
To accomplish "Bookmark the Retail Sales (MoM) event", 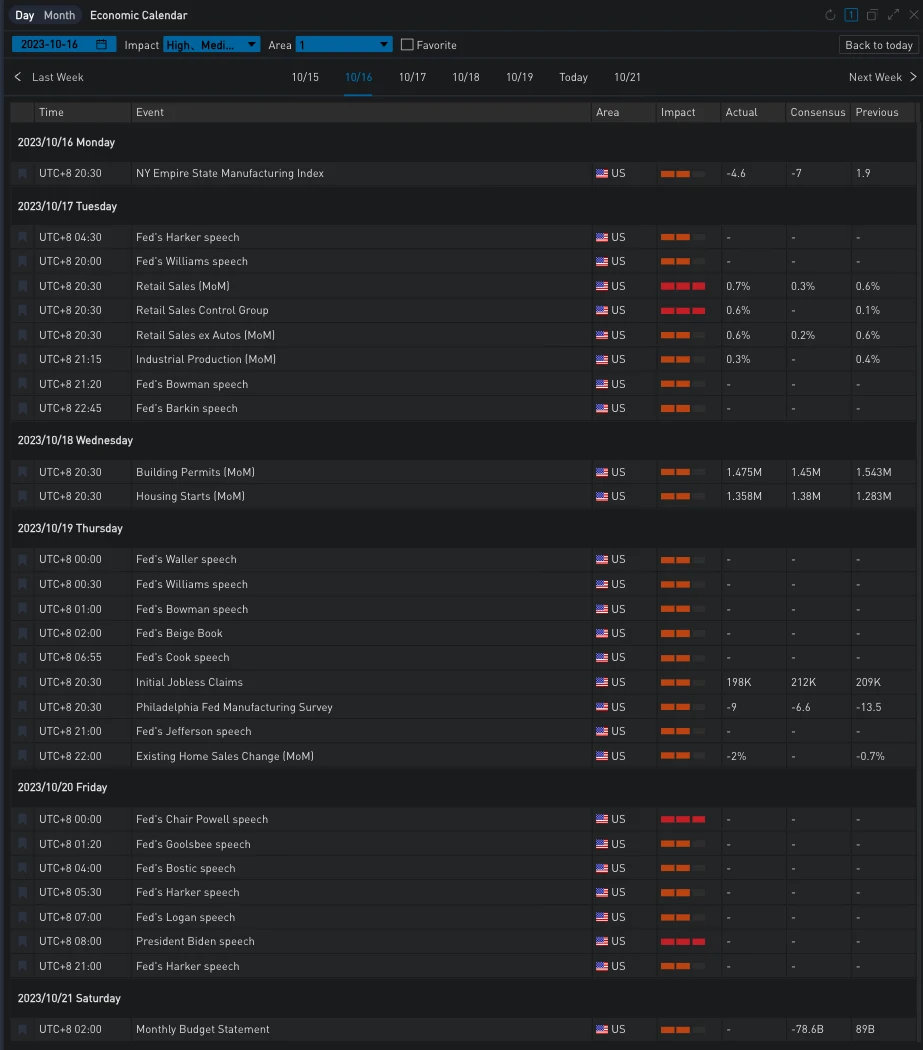I will point(23,286).
